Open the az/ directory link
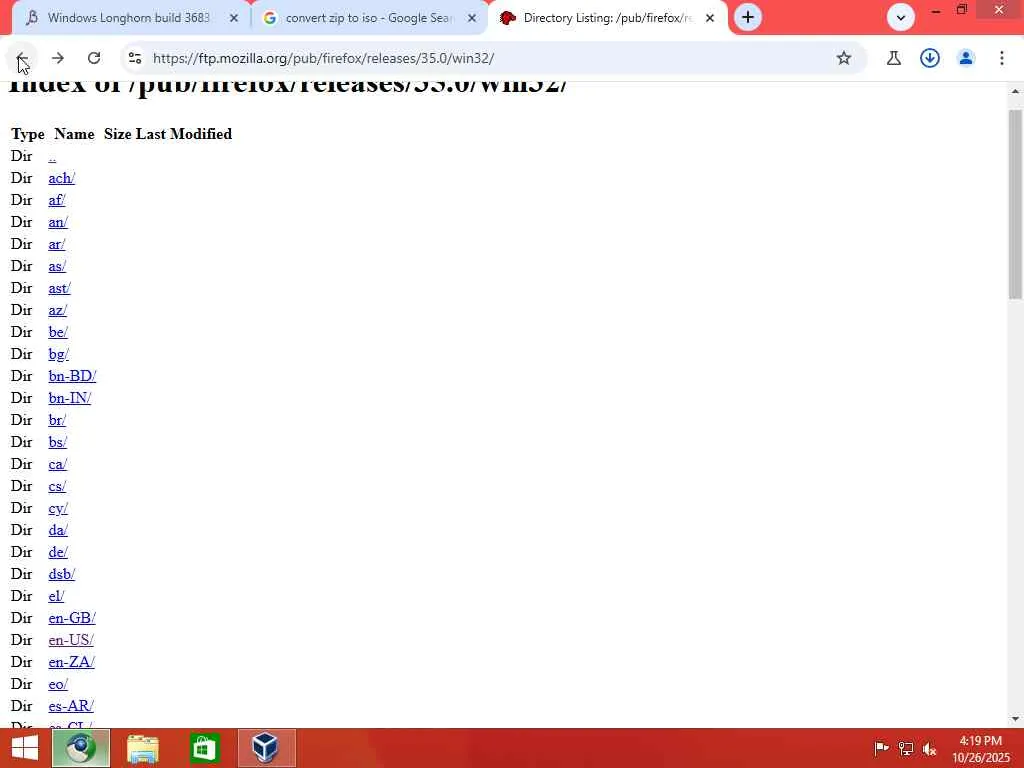Image resolution: width=1024 pixels, height=768 pixels. [x=57, y=310]
